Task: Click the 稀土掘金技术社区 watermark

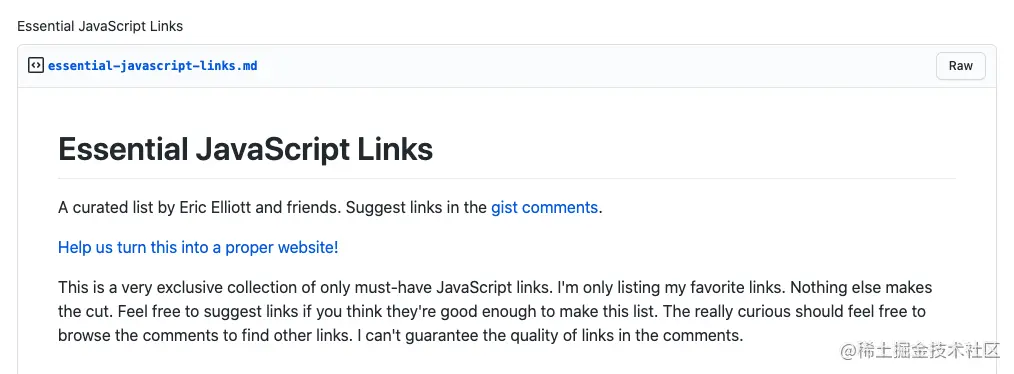Action: (920, 351)
